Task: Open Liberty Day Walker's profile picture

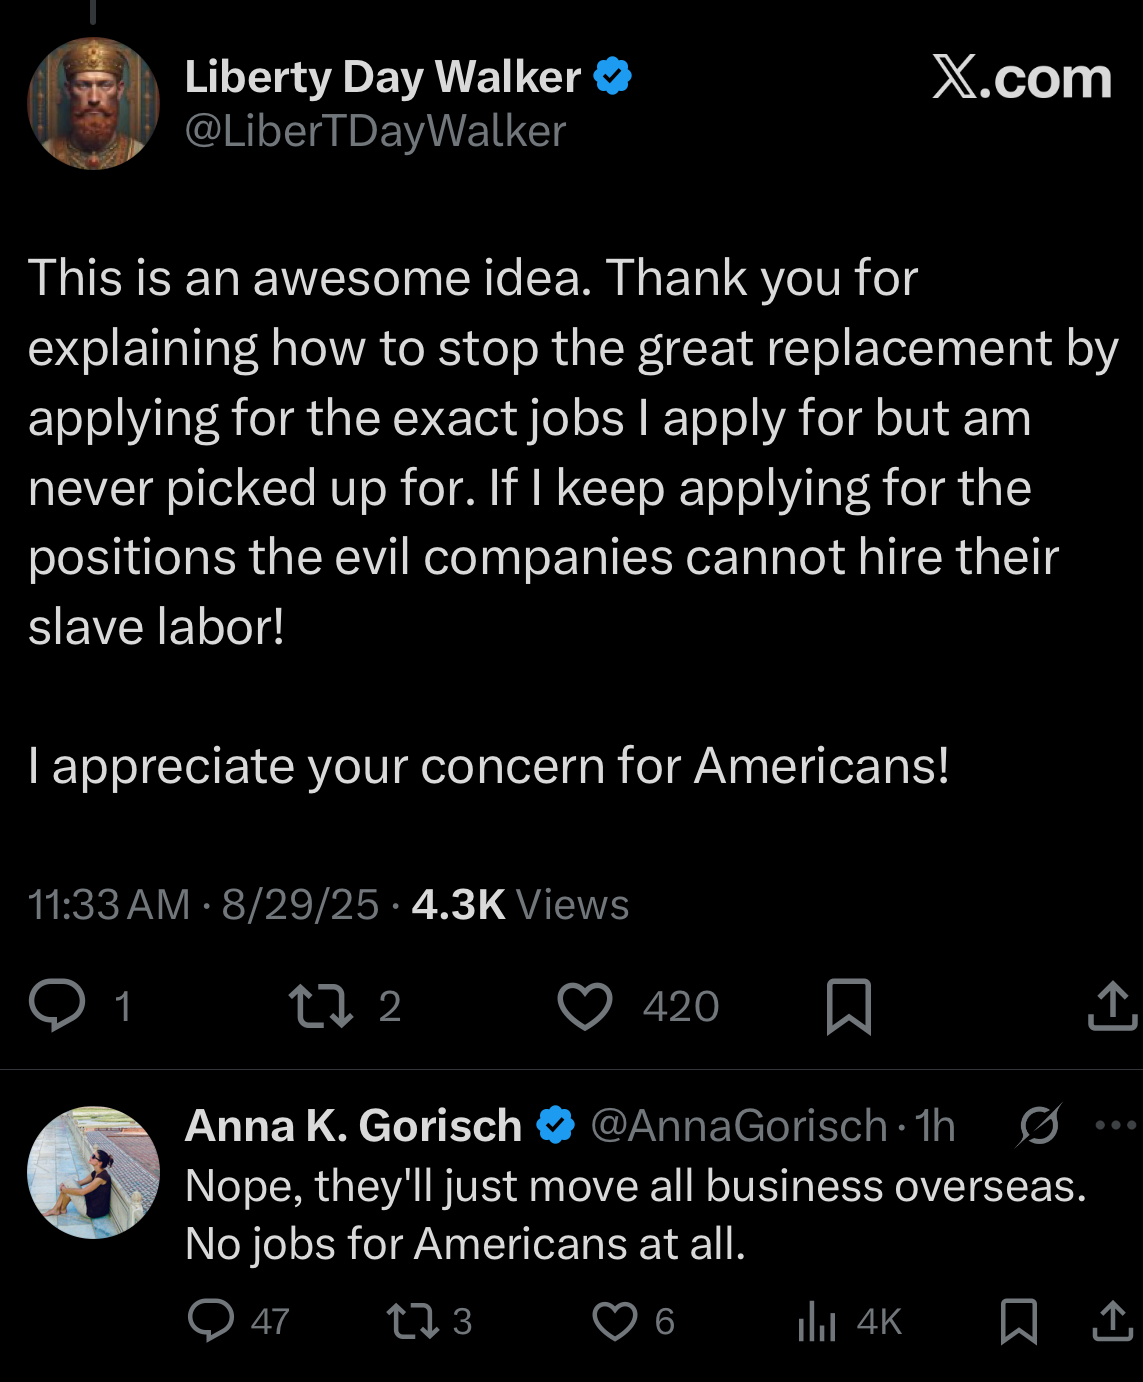Action: 93,103
